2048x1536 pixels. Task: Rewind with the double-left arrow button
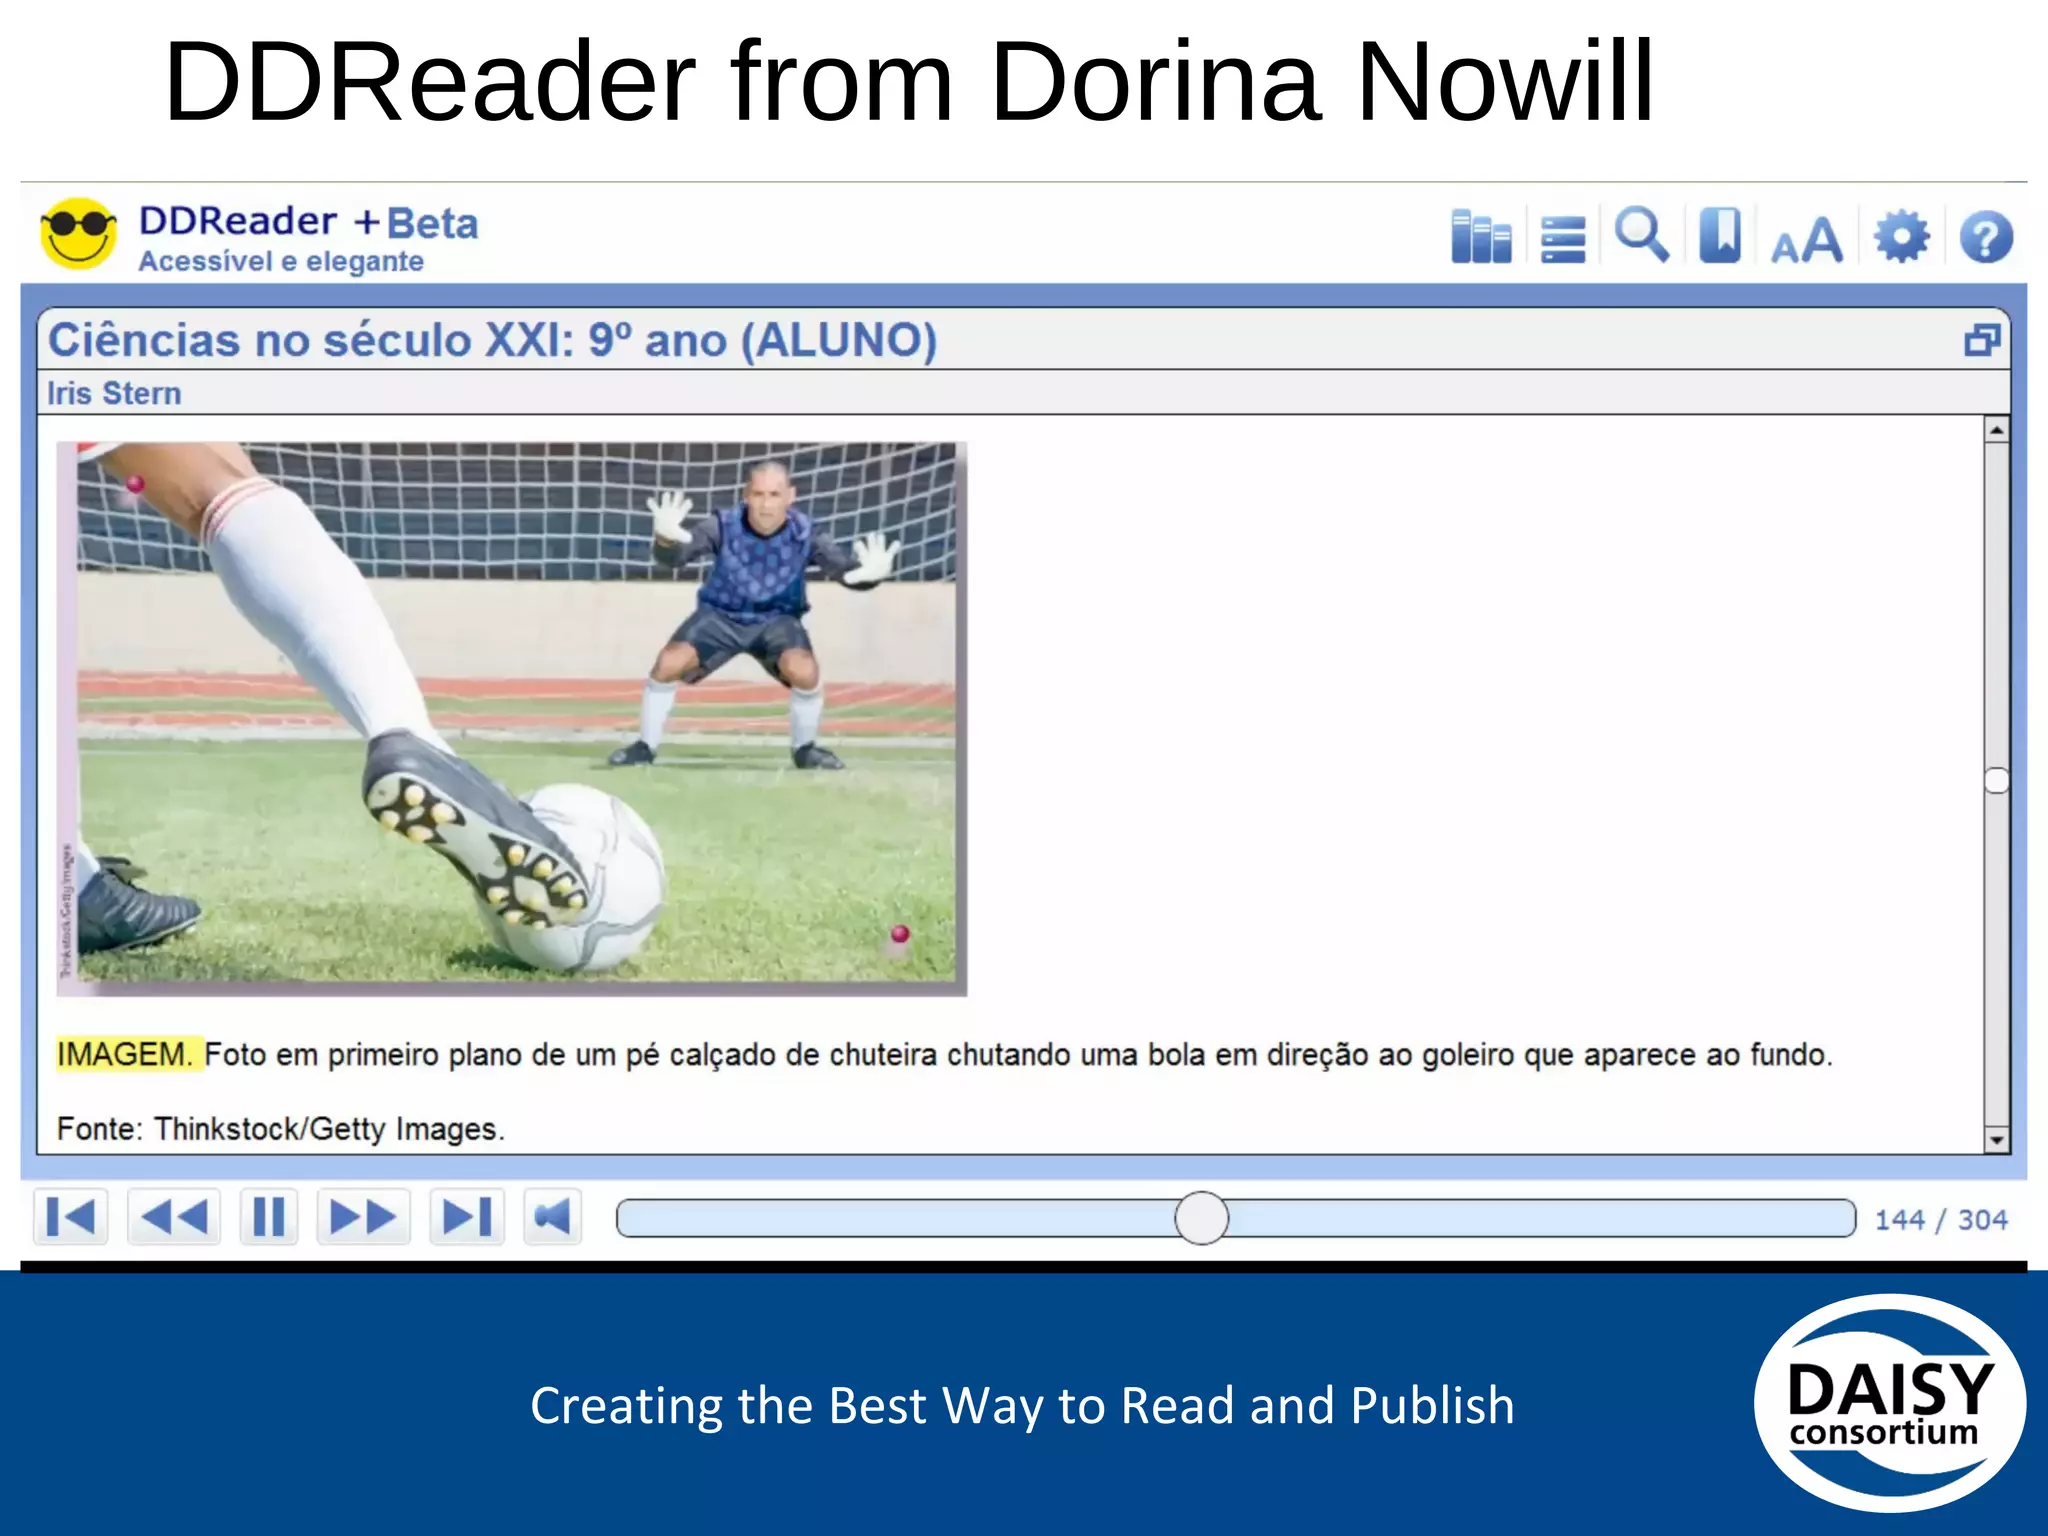coord(174,1217)
